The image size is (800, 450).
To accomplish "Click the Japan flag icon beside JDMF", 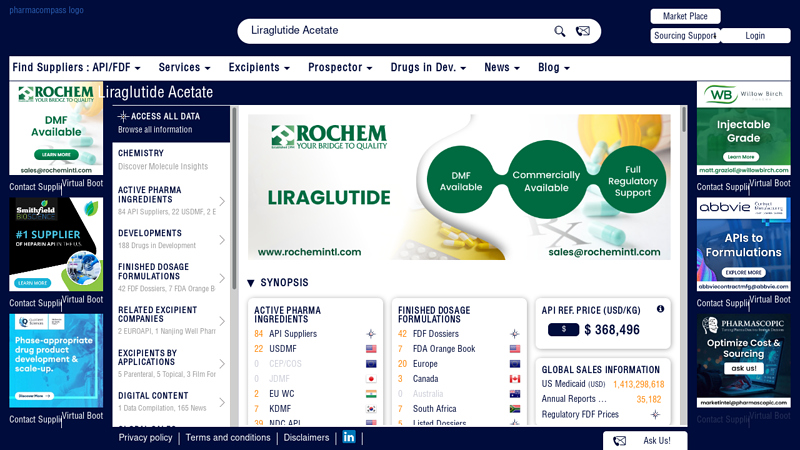I will (x=371, y=379).
